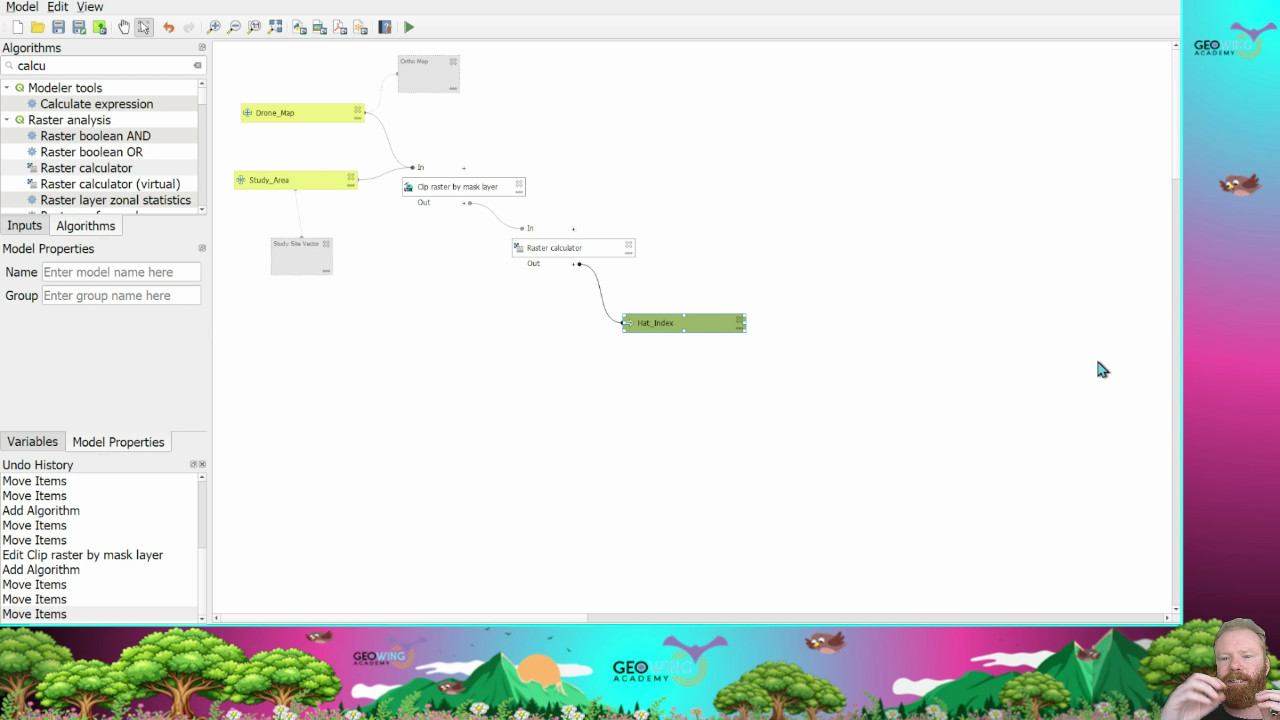Float the Undo History panel
This screenshot has height=720, width=1280.
point(194,465)
